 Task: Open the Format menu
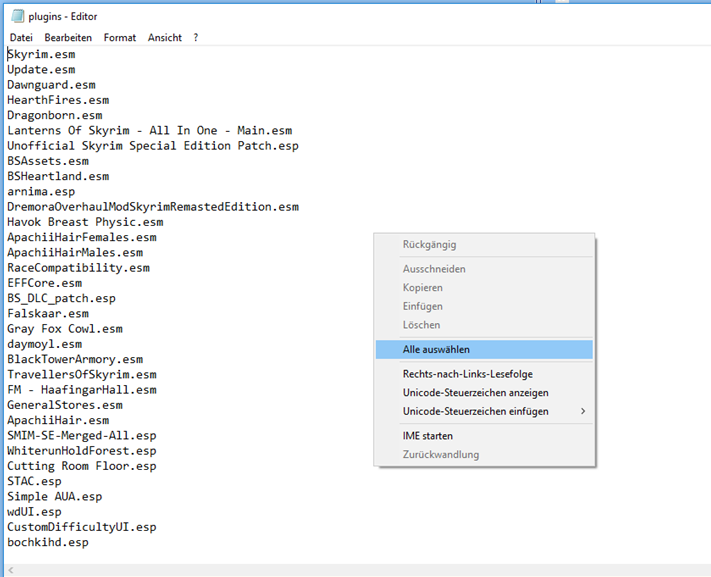point(120,37)
